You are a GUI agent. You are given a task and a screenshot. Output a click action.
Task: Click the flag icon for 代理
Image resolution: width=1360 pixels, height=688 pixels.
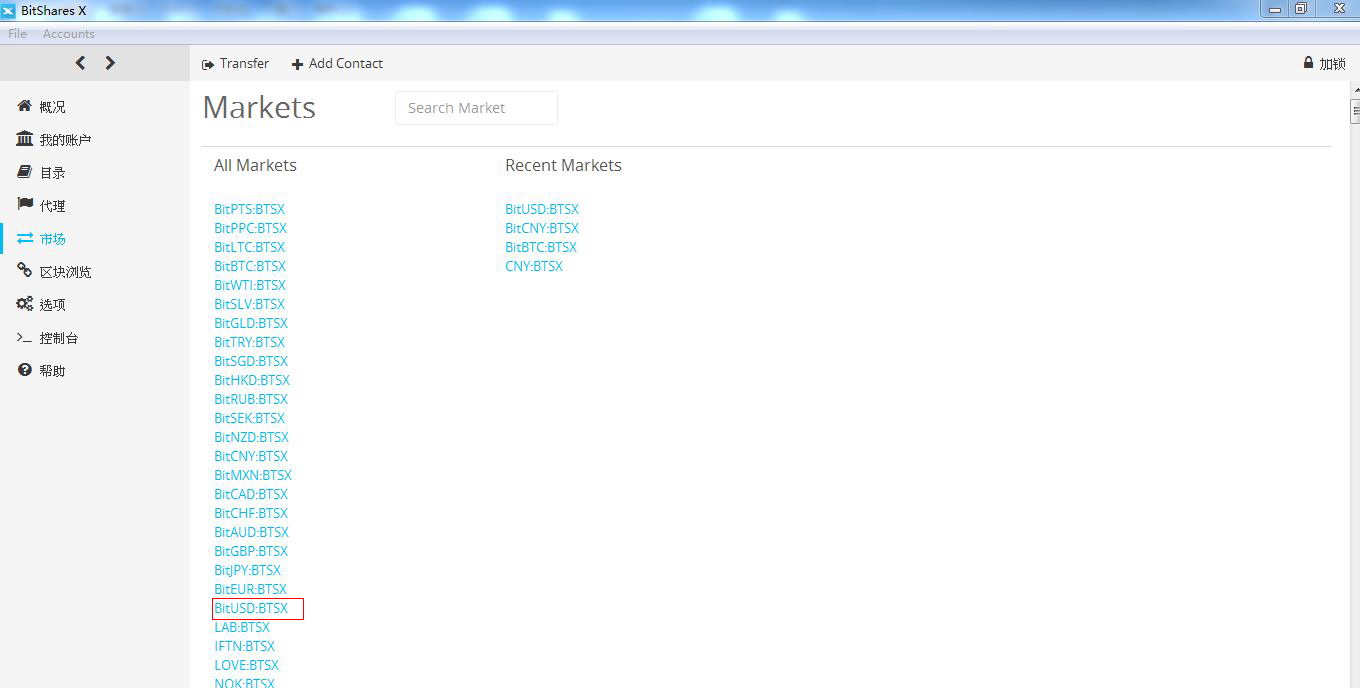click(25, 205)
